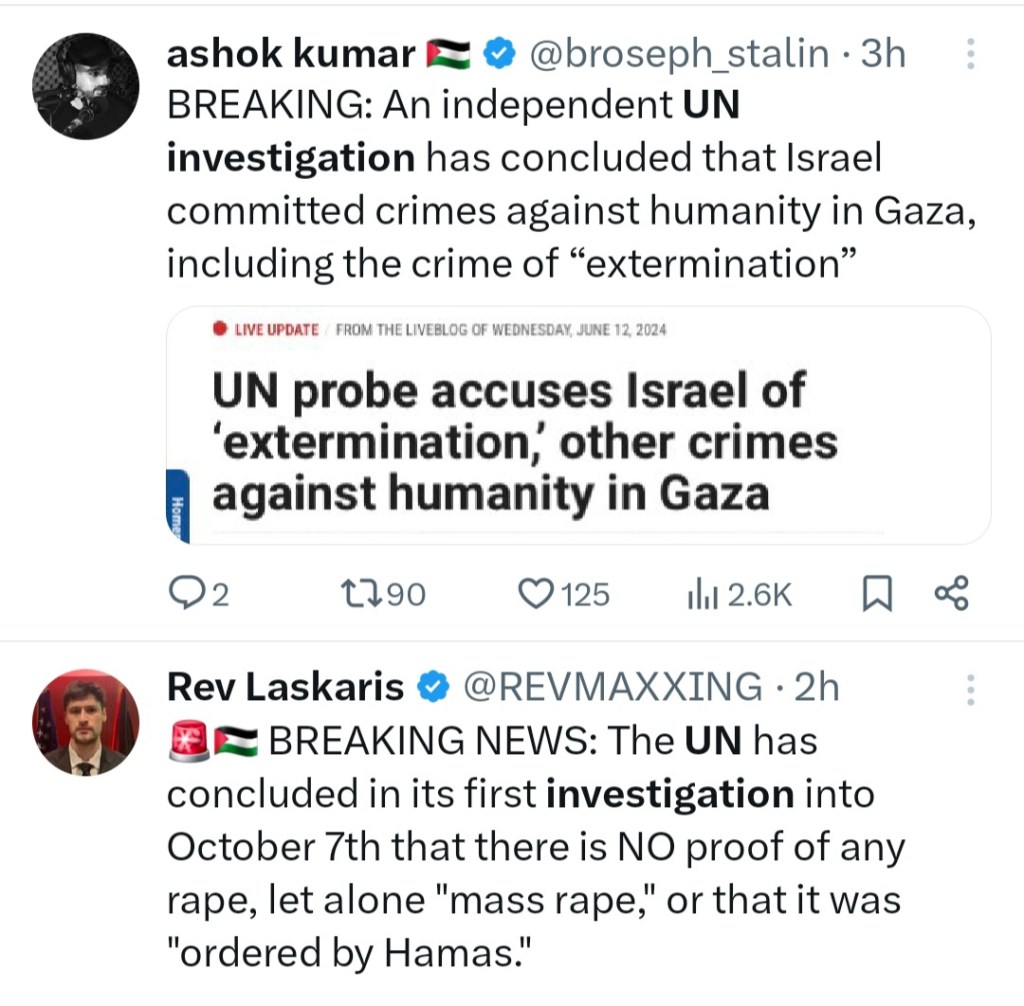Open more options for Rev Laskaris's tweet
1024x1006 pixels.
pyautogui.click(x=969, y=689)
